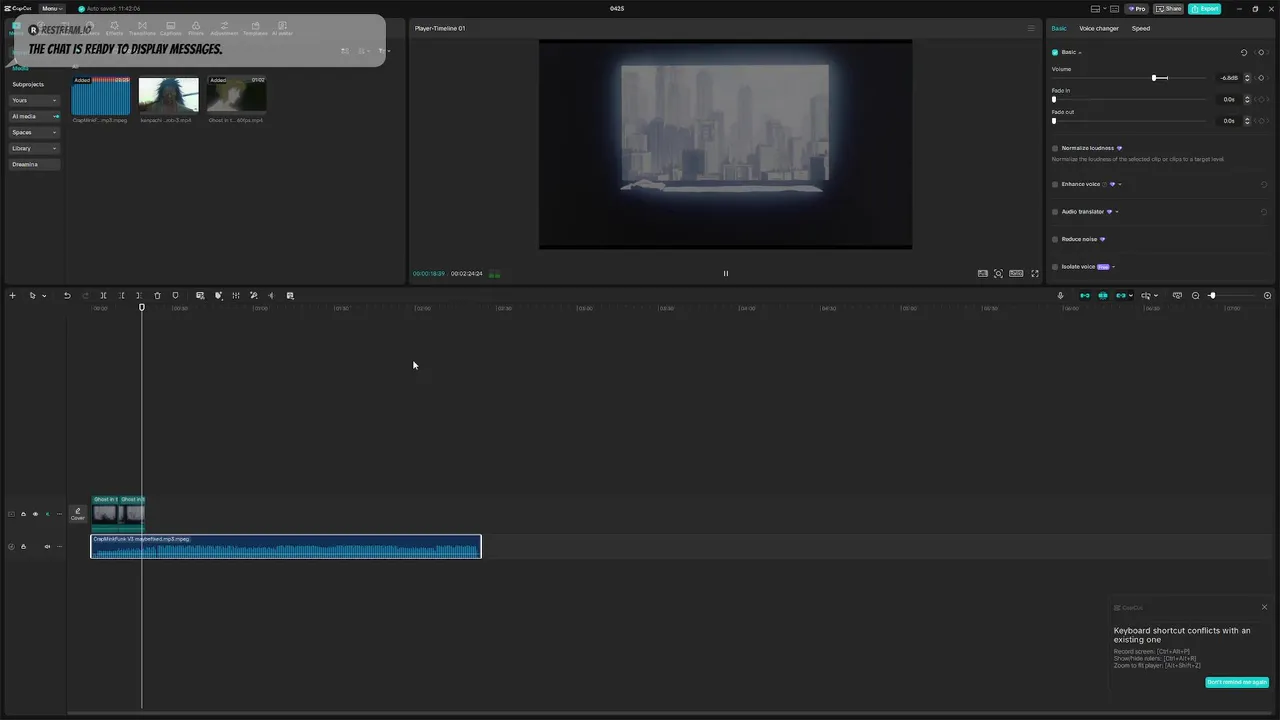Click the shield marker icon in timeline toolbar

coord(175,295)
